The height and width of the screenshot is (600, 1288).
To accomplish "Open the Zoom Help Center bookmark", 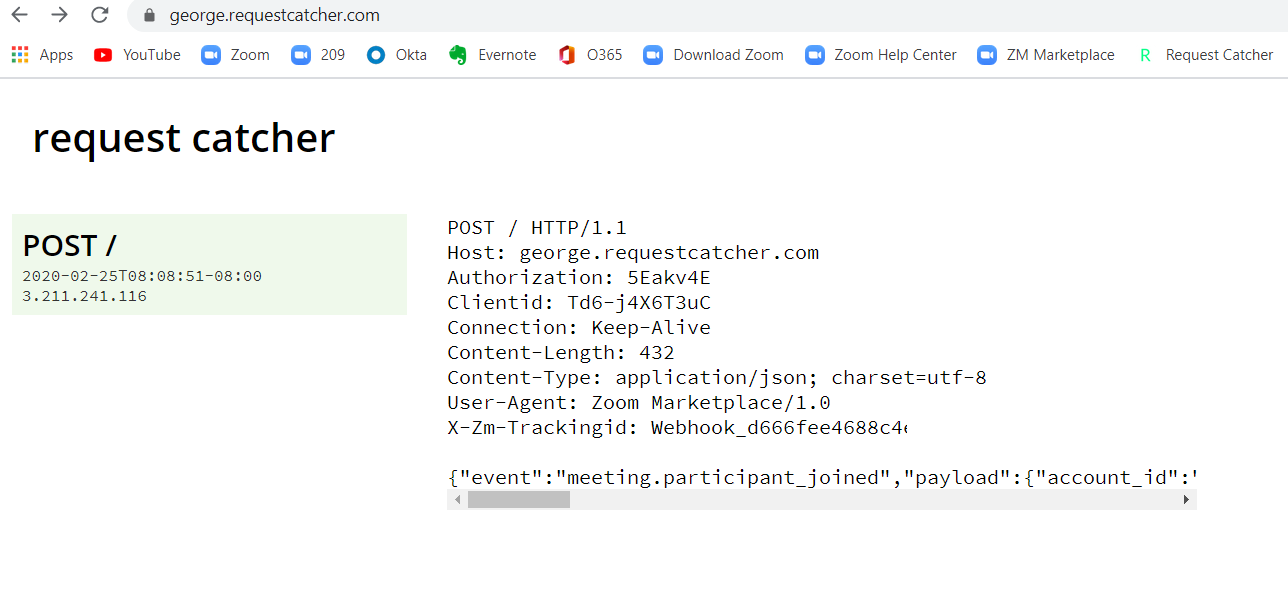I will coord(881,55).
